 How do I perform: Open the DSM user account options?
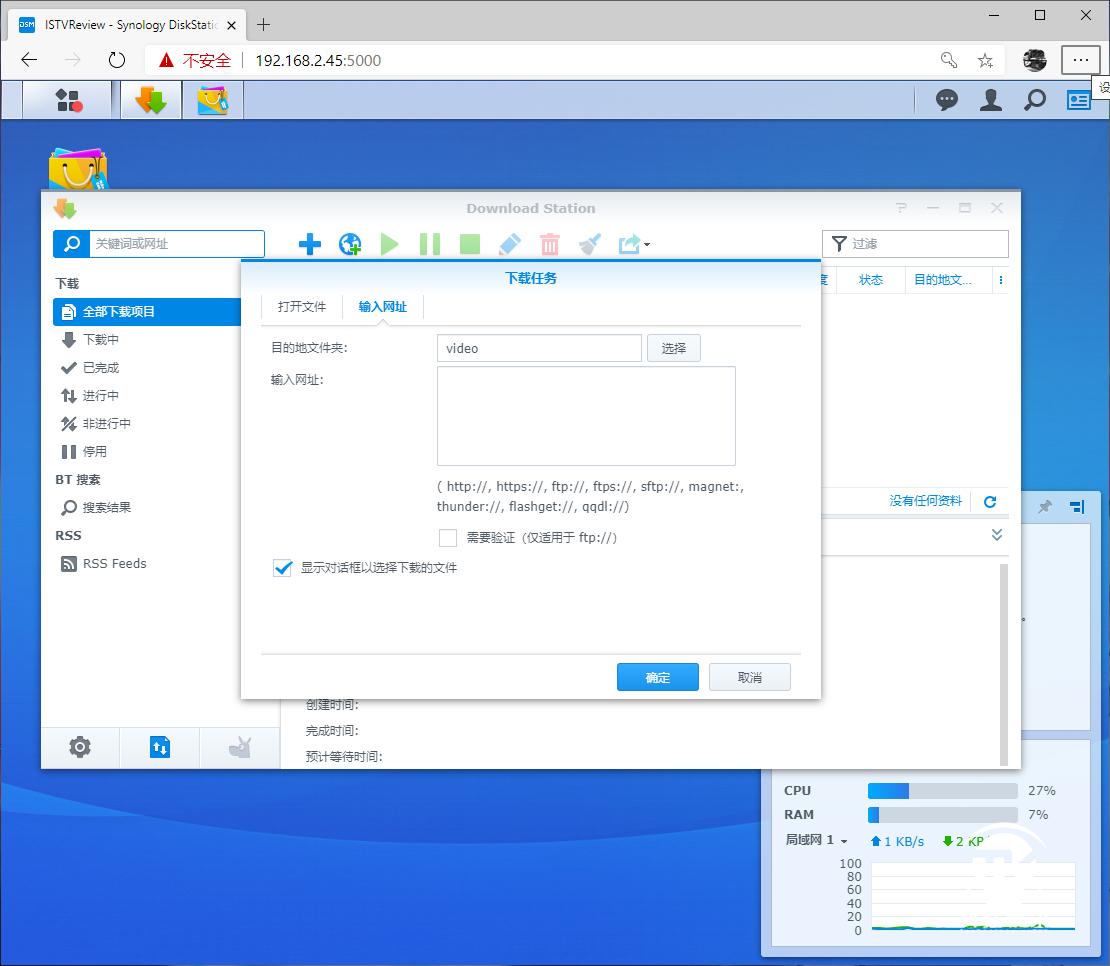point(990,100)
